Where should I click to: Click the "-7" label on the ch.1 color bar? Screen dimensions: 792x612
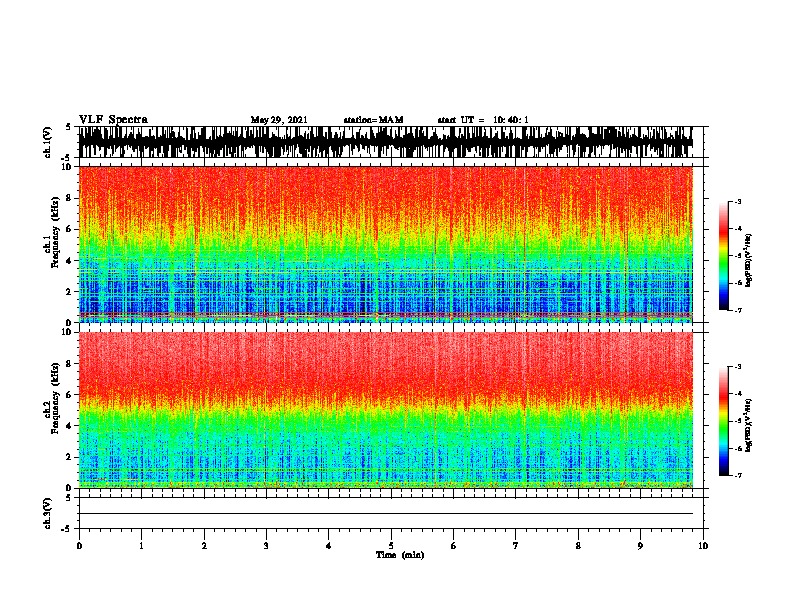coord(737,311)
